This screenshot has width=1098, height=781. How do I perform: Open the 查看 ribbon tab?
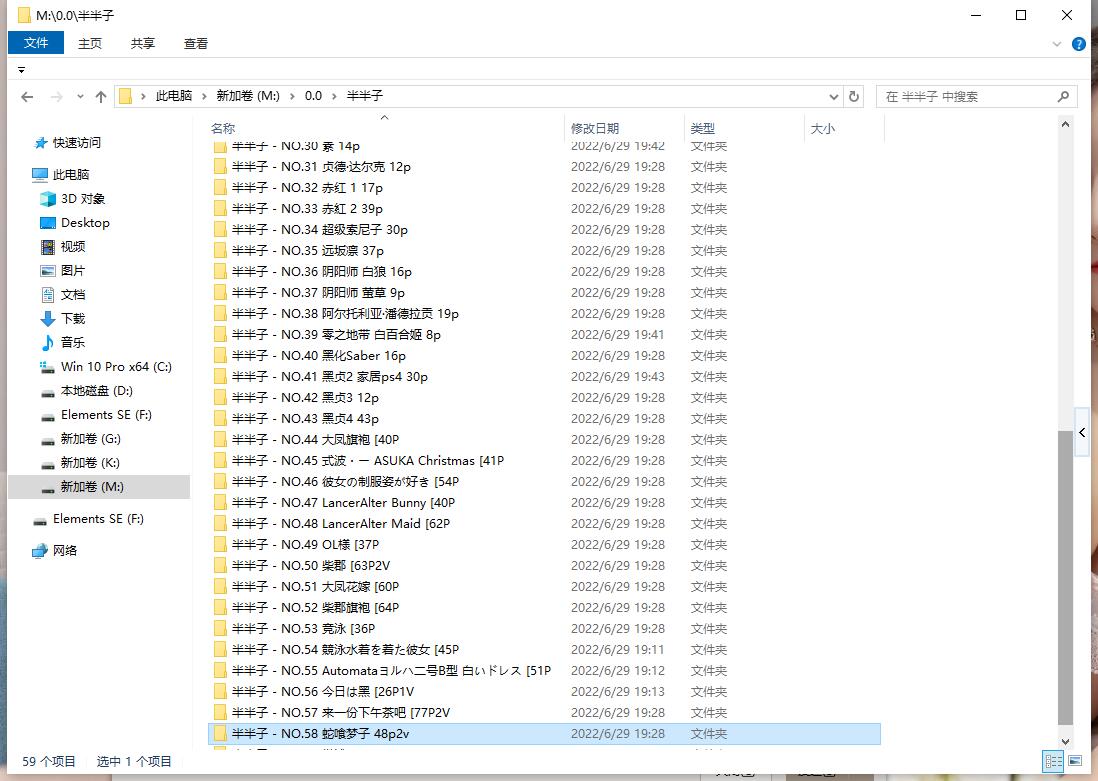coord(196,43)
